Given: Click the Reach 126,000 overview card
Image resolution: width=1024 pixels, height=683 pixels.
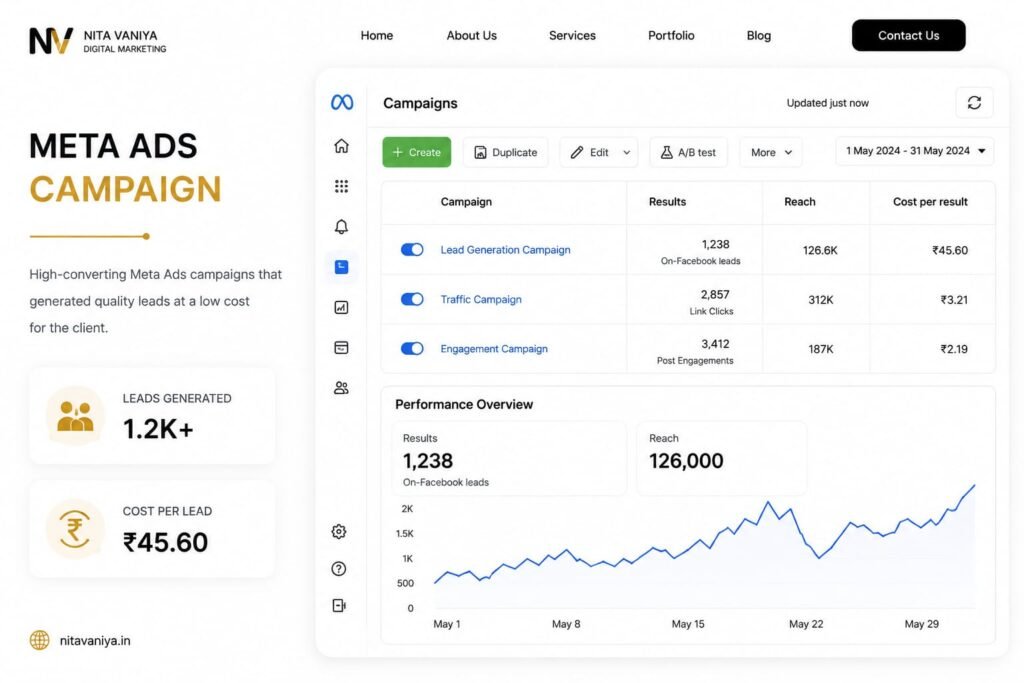Looking at the screenshot, I should tap(722, 458).
